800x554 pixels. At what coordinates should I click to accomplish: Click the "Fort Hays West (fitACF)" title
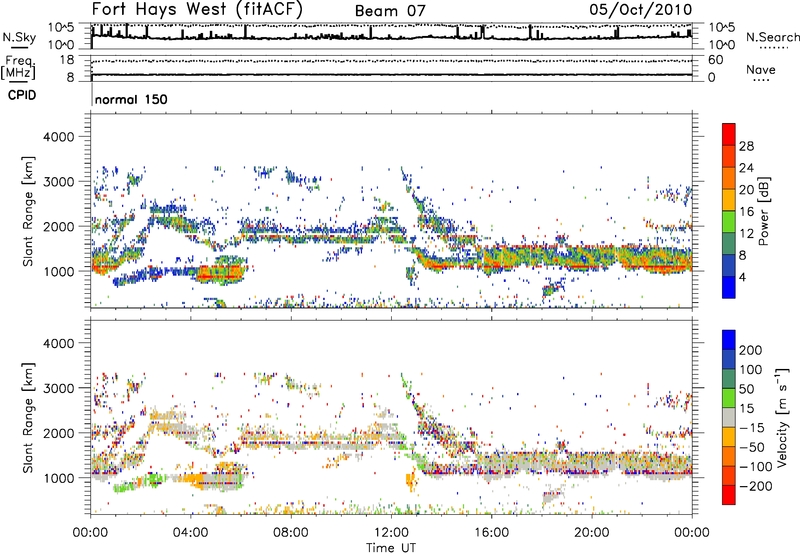[x=197, y=9]
